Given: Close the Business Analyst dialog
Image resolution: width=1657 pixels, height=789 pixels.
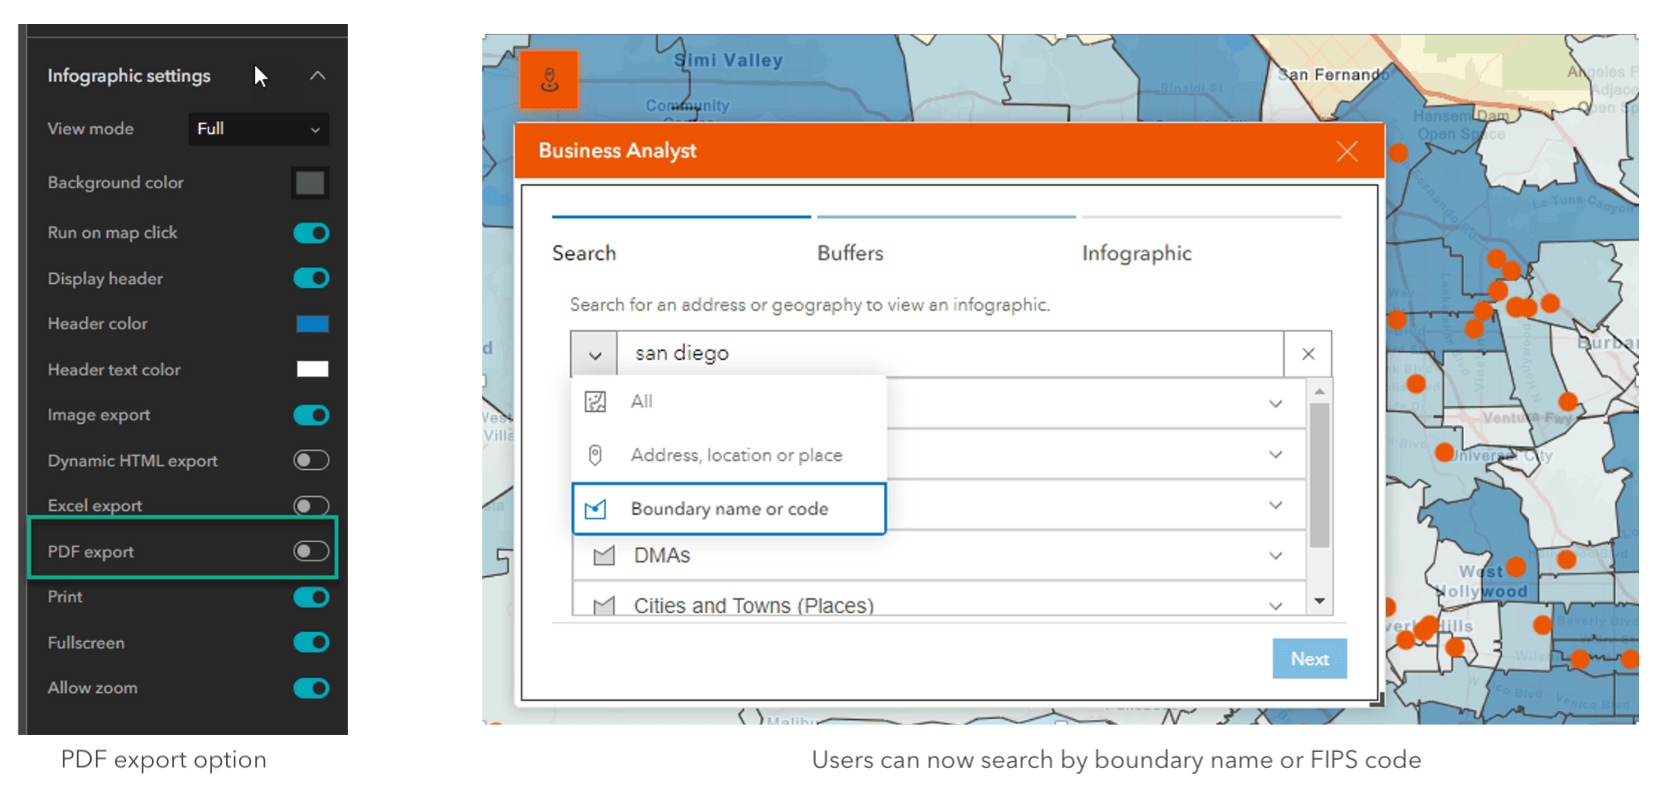Looking at the screenshot, I should coord(1346,151).
